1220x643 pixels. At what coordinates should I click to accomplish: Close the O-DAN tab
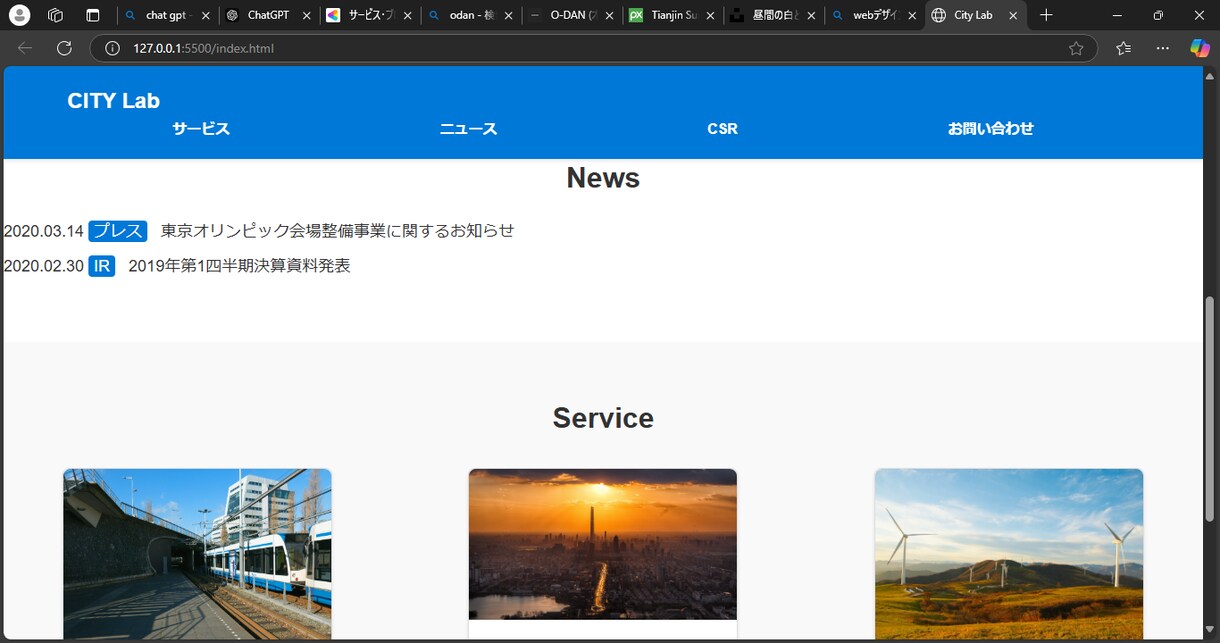(x=609, y=16)
